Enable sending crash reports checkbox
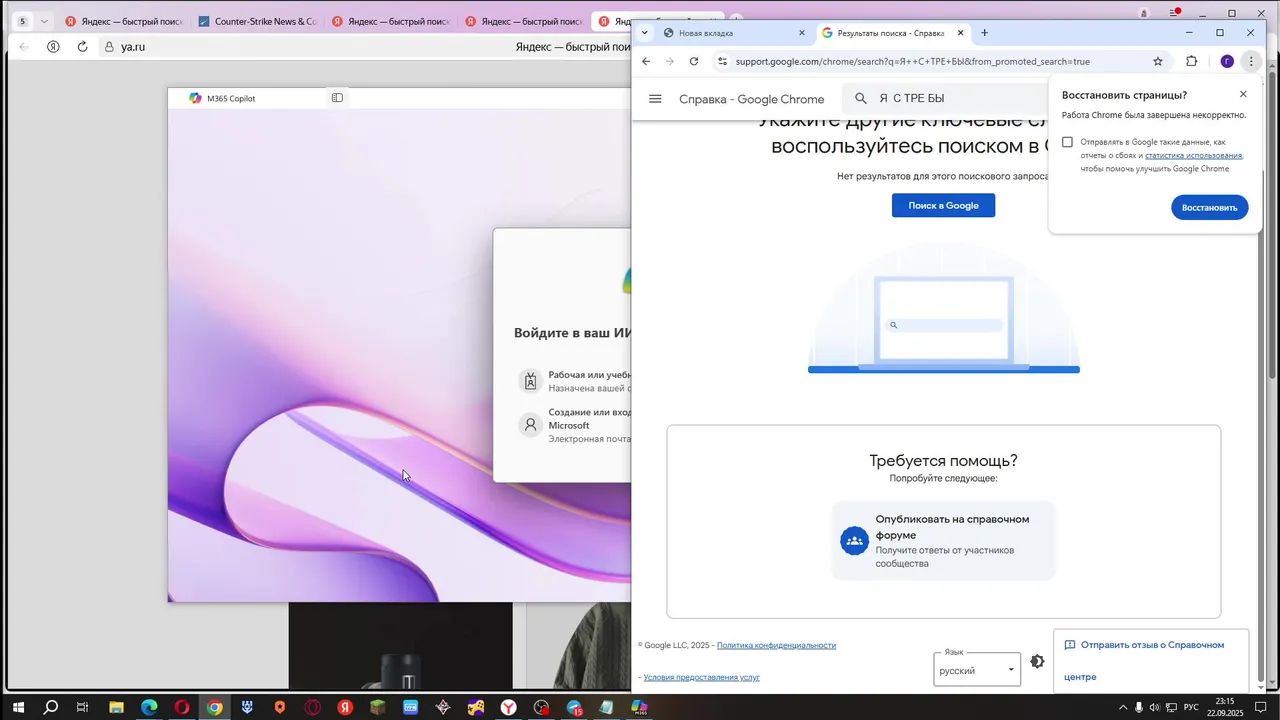The width and height of the screenshot is (1280, 720). [1067, 142]
